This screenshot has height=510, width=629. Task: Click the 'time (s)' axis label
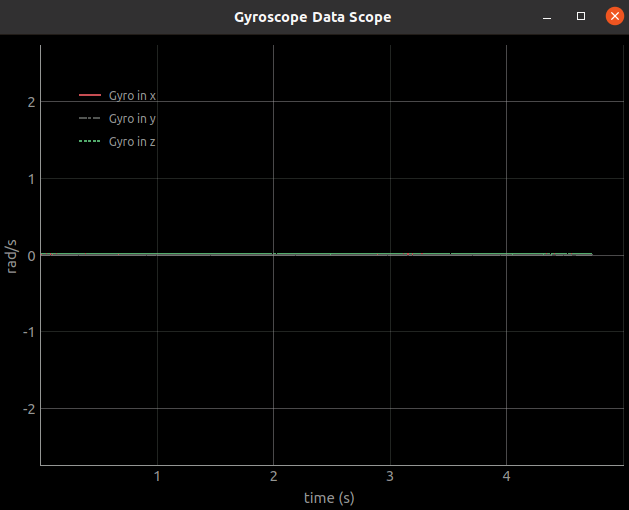point(329,498)
